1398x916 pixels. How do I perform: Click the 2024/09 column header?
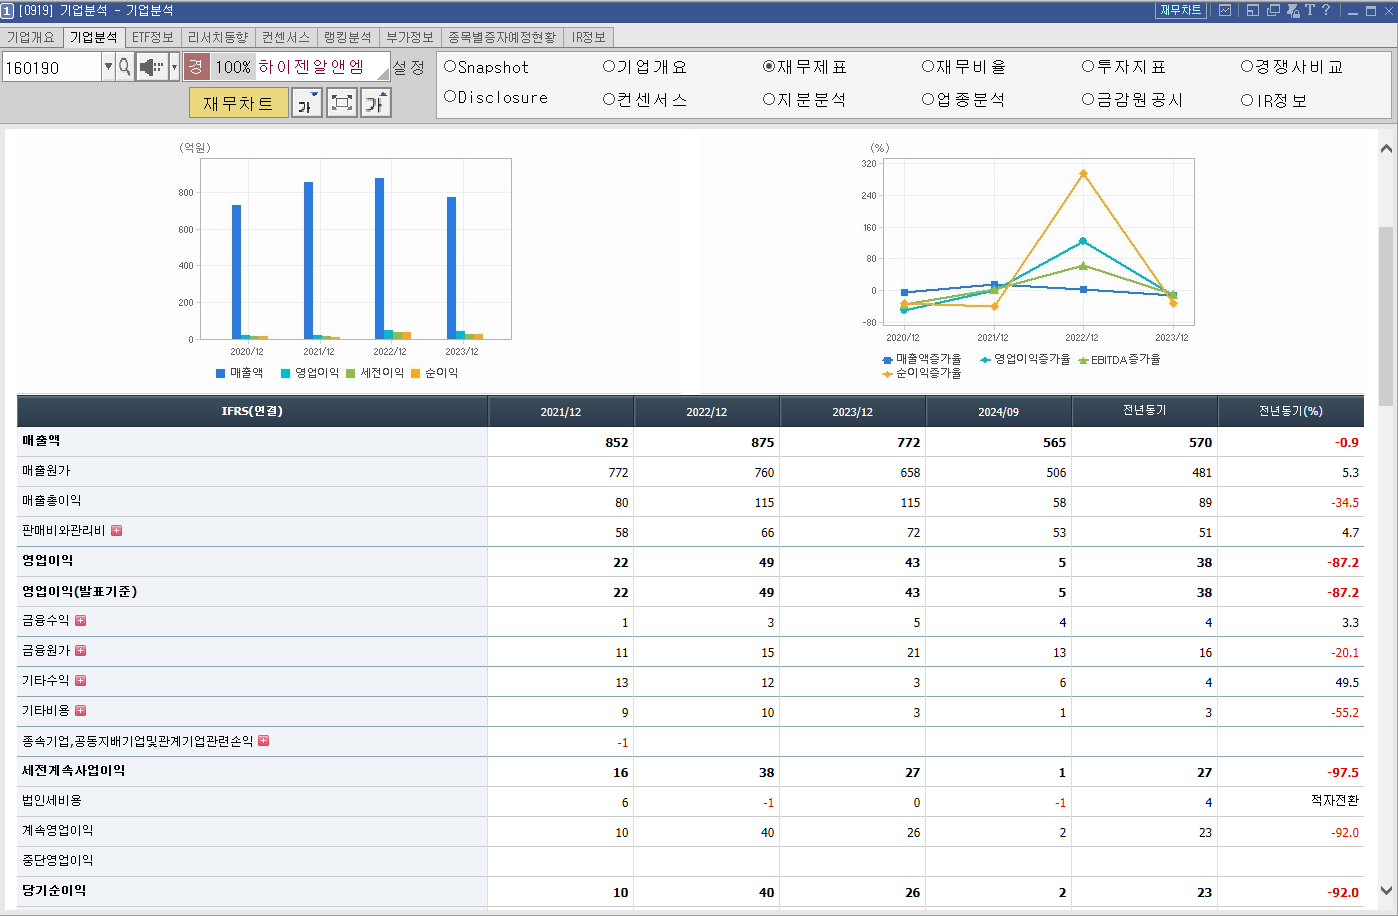pos(999,412)
